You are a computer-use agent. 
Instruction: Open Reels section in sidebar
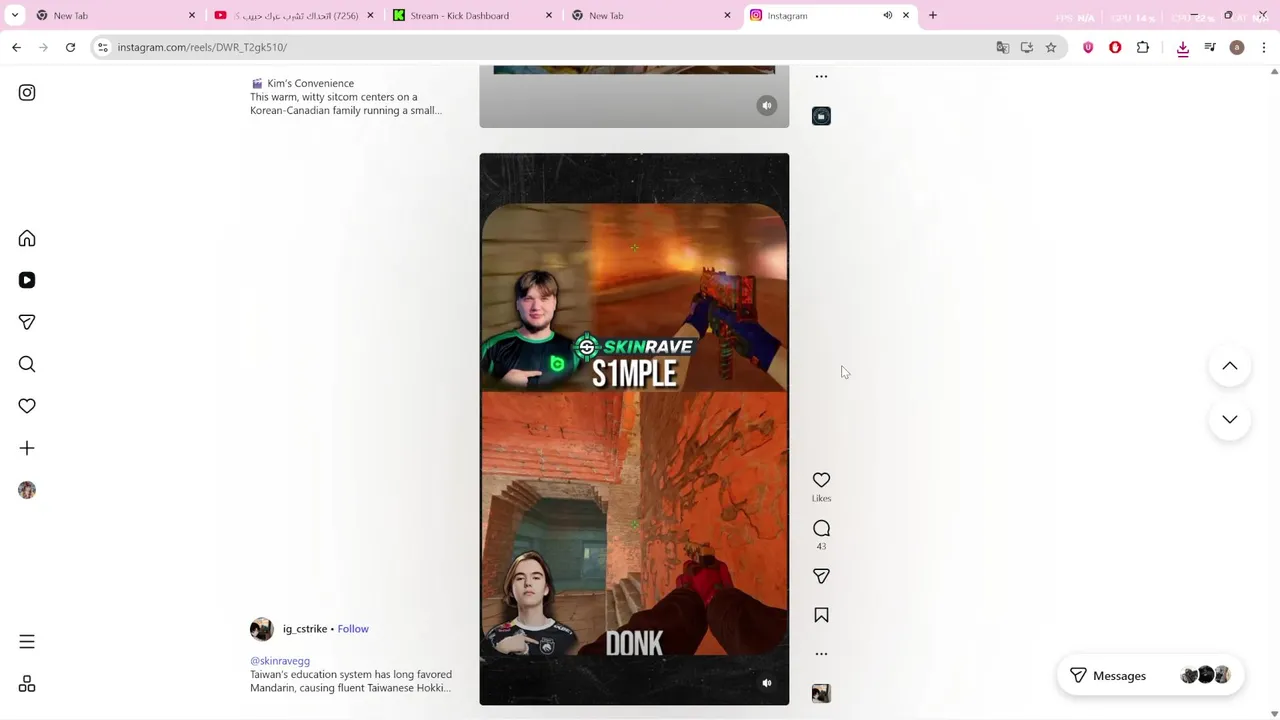pos(27,281)
